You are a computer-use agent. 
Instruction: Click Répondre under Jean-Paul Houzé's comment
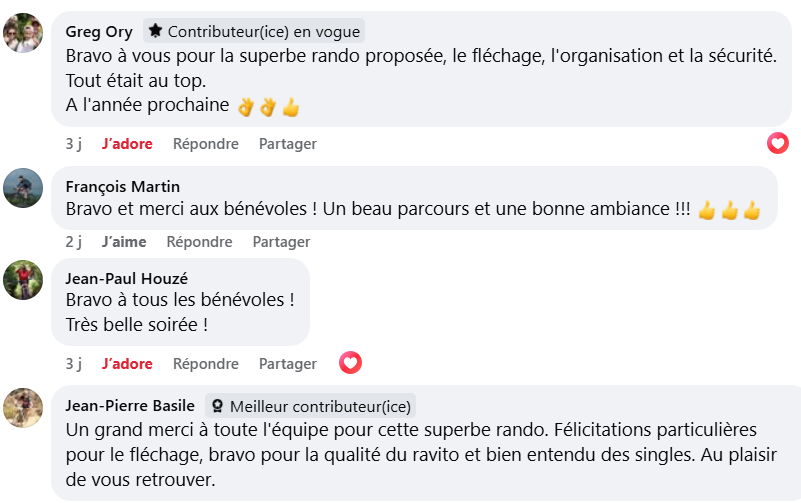(x=205, y=364)
